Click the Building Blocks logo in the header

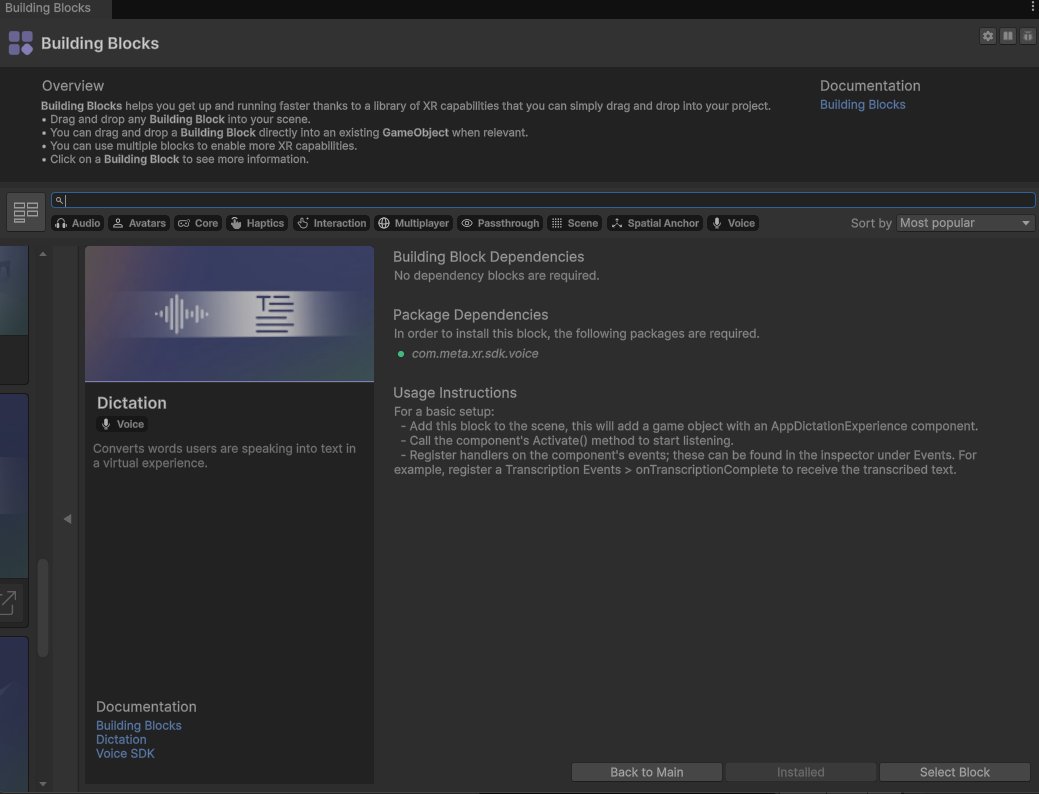(21, 43)
